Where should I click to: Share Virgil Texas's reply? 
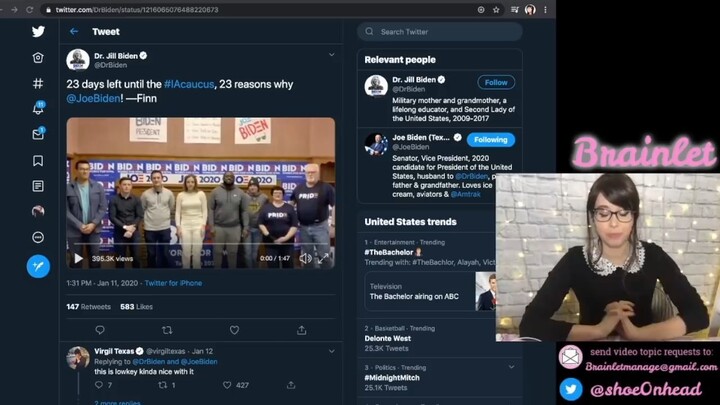coord(291,385)
